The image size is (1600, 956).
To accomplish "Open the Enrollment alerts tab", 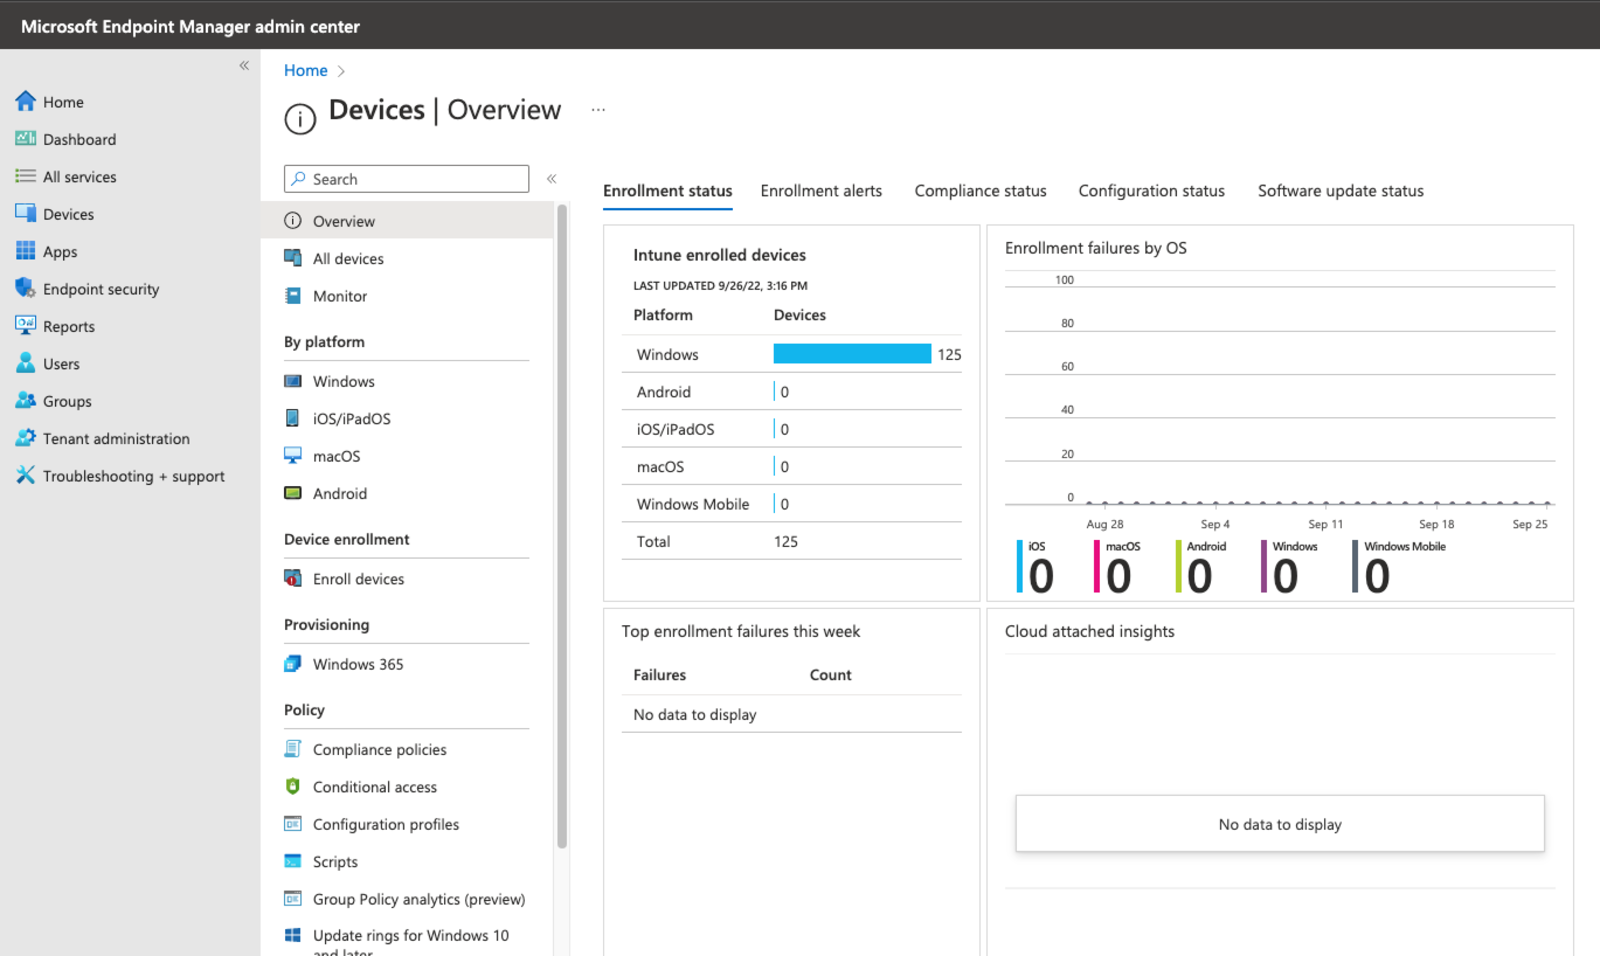I will coord(821,190).
